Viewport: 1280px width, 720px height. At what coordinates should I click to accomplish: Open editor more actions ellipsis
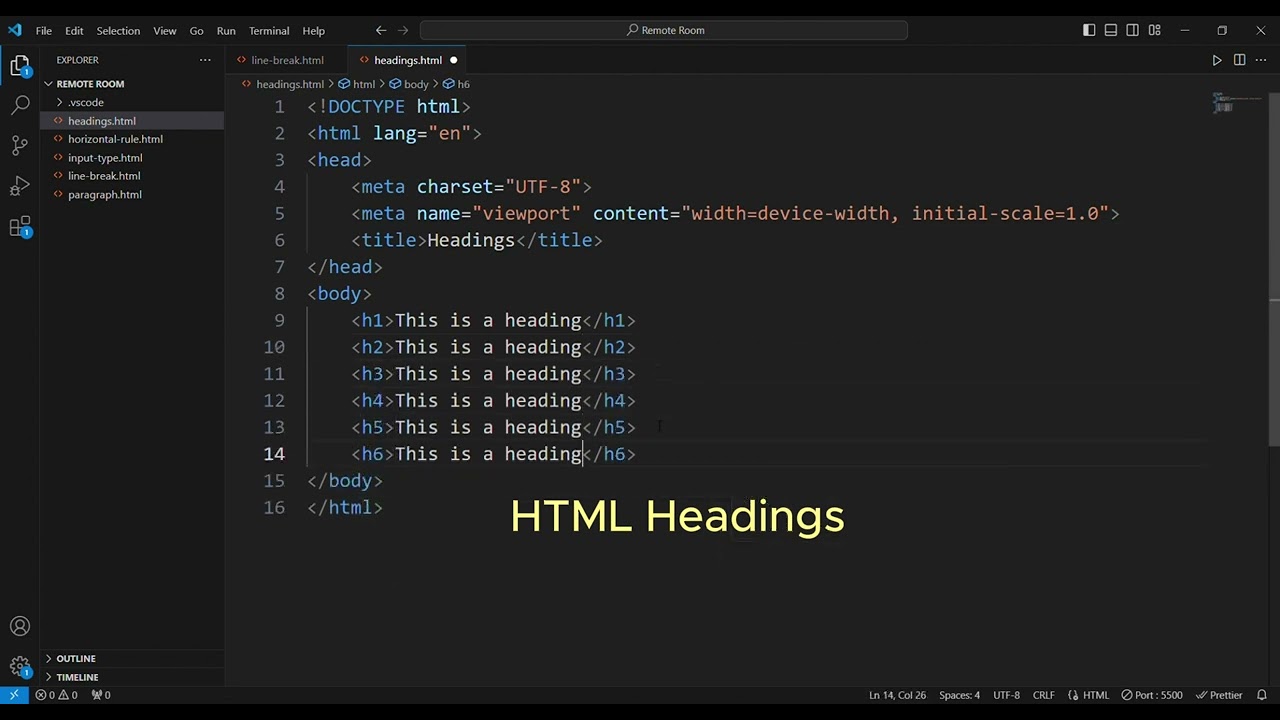click(1261, 60)
